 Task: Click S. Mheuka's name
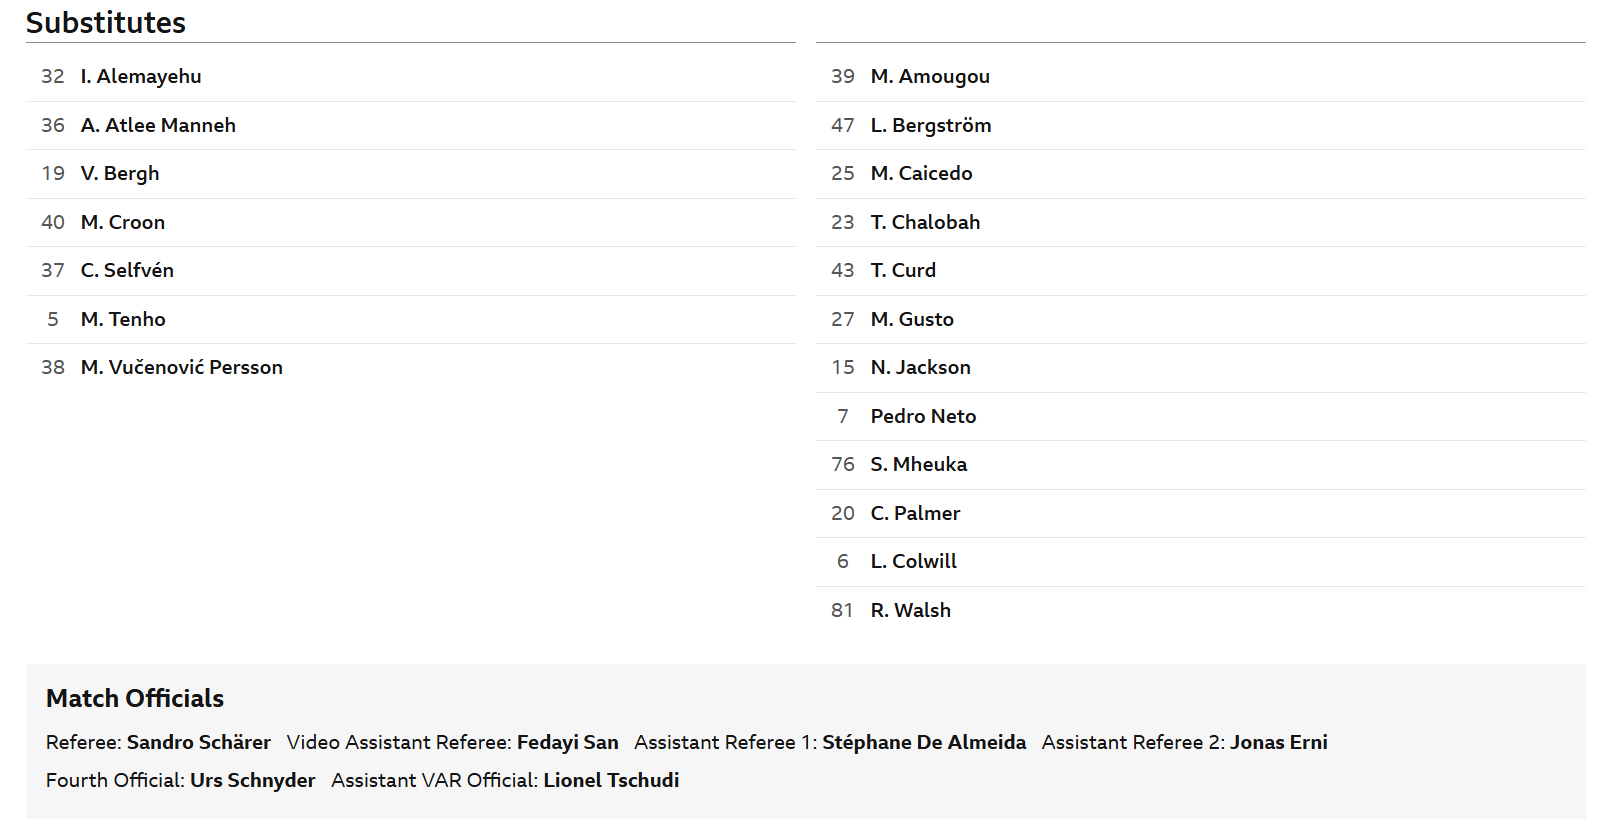[919, 464]
